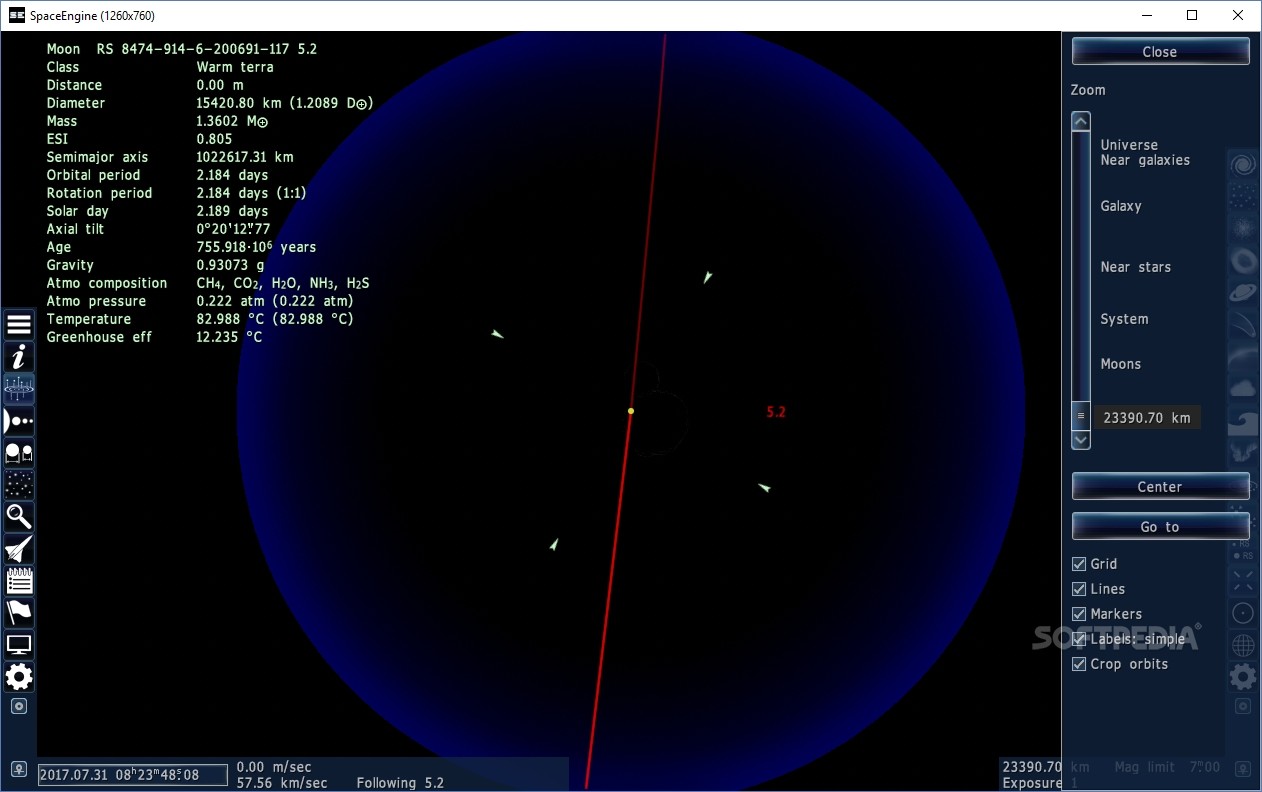Select the Moons zoom level
Screen dimensions: 1262x792
tap(1120, 364)
